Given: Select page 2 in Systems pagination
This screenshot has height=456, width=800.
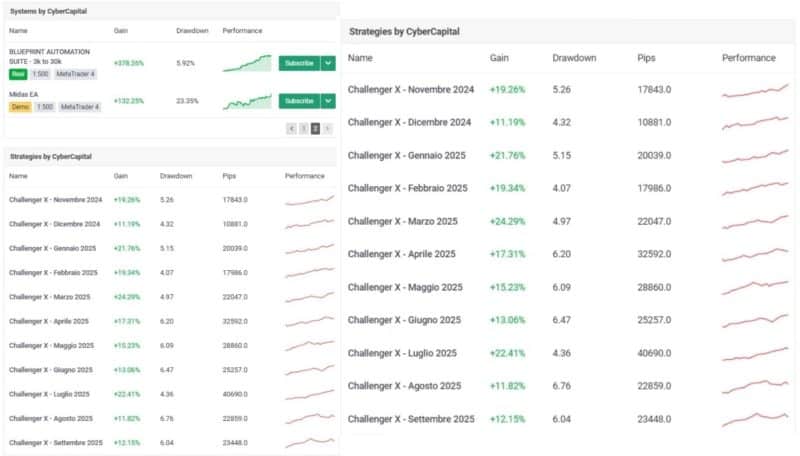Looking at the screenshot, I should (x=315, y=128).
